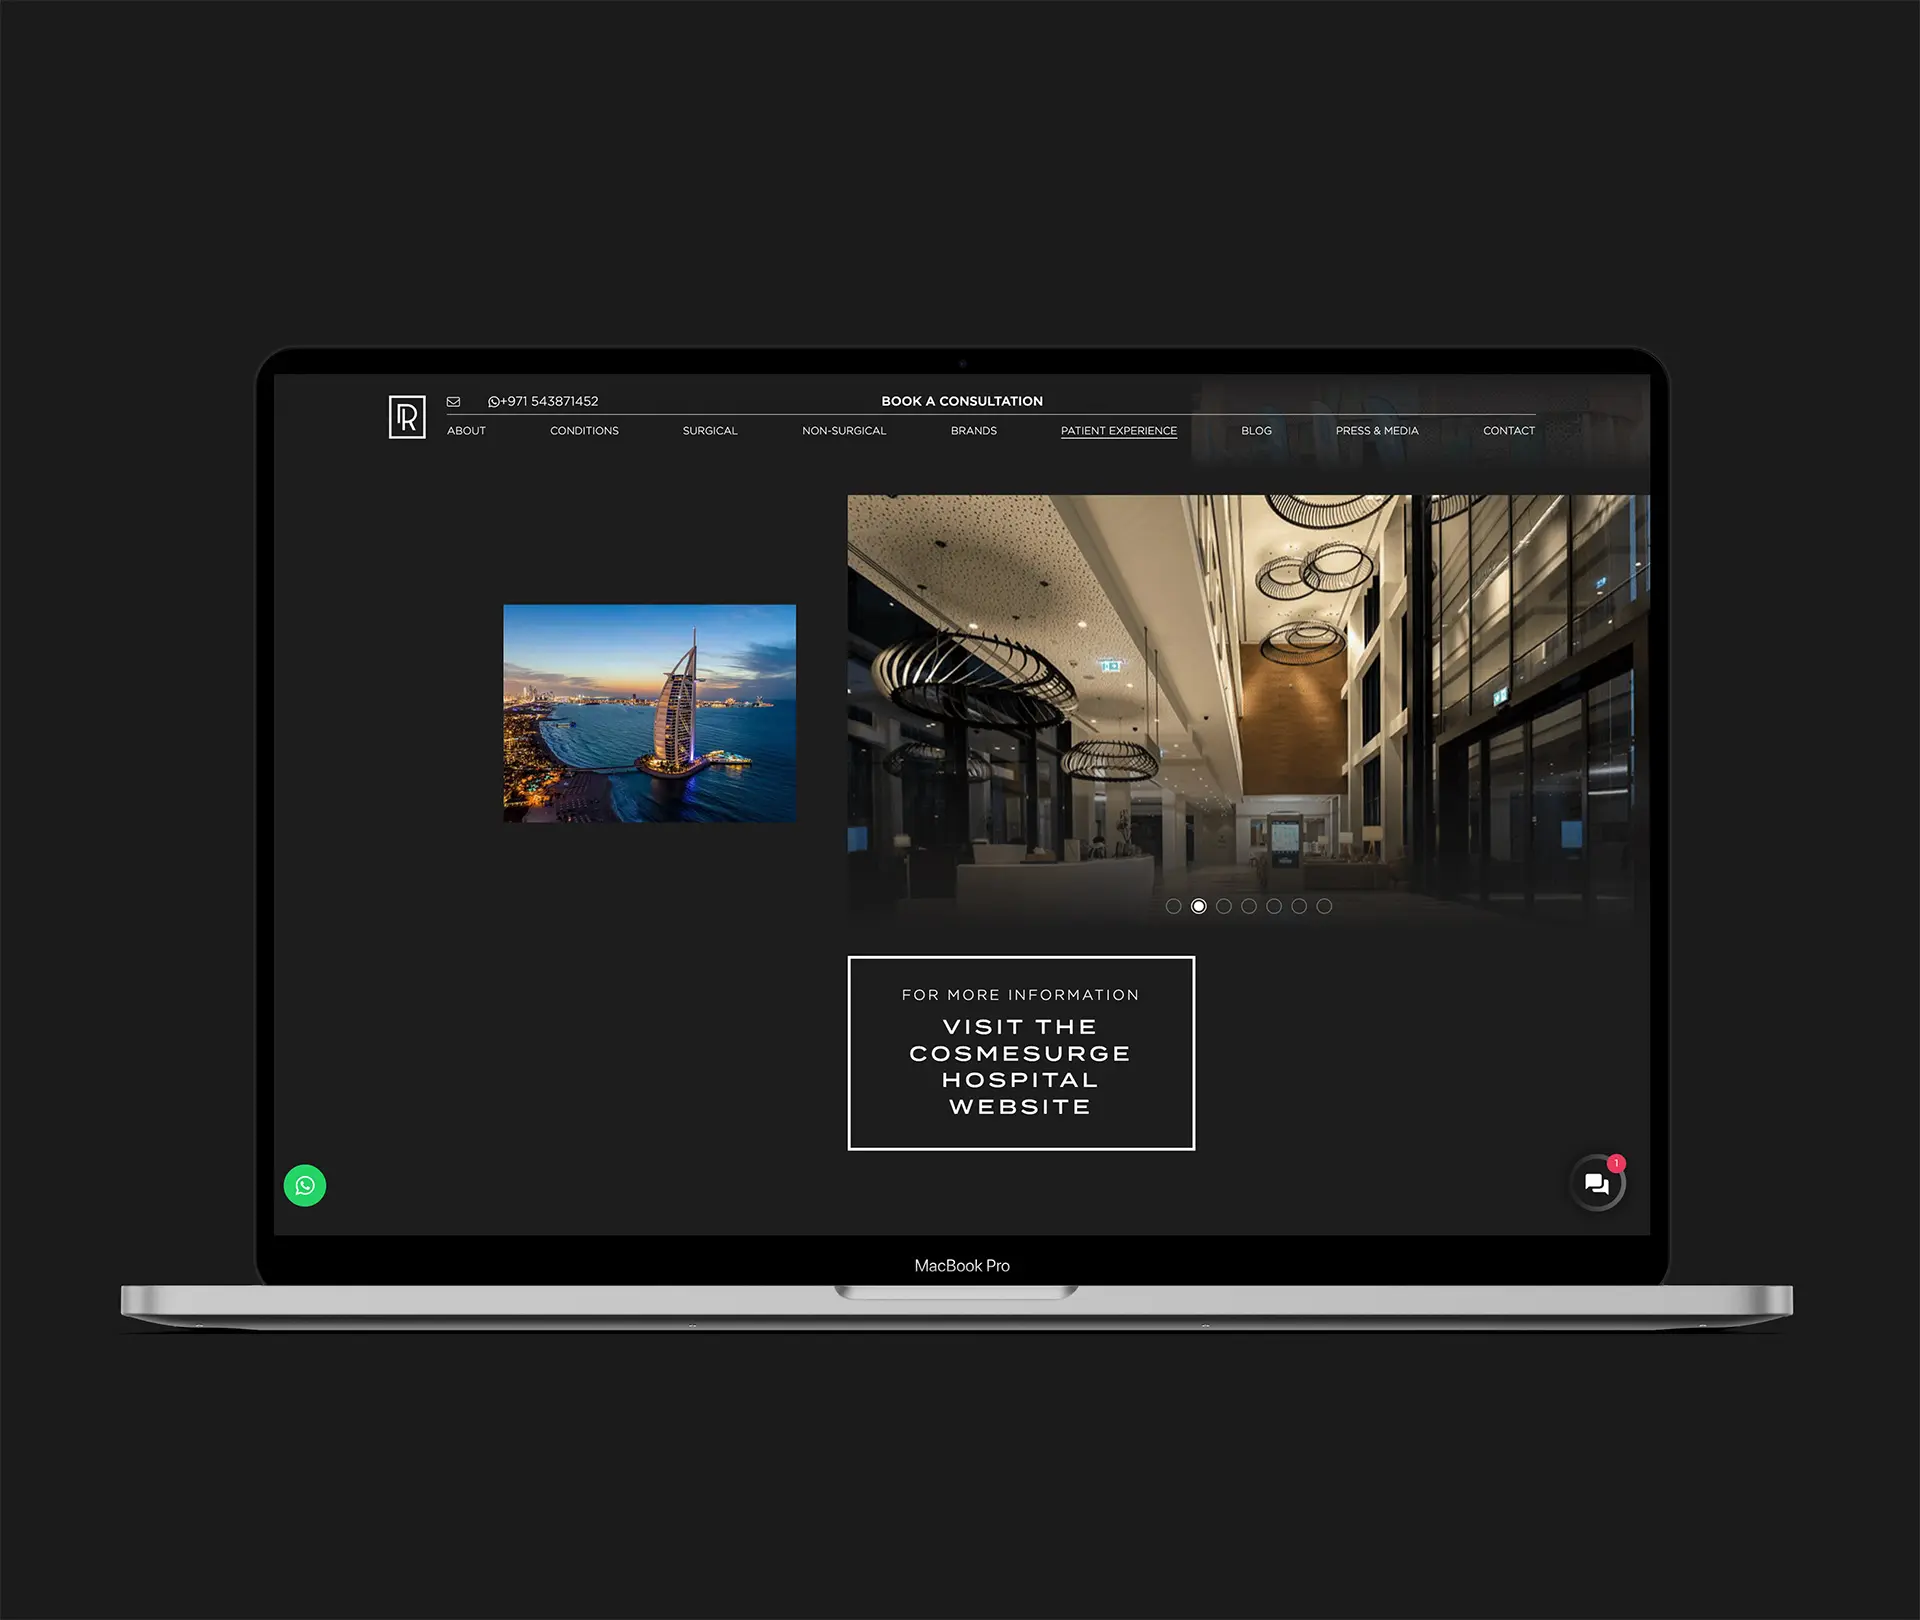
Task: Select the first carousel slide dot
Action: pos(1173,906)
